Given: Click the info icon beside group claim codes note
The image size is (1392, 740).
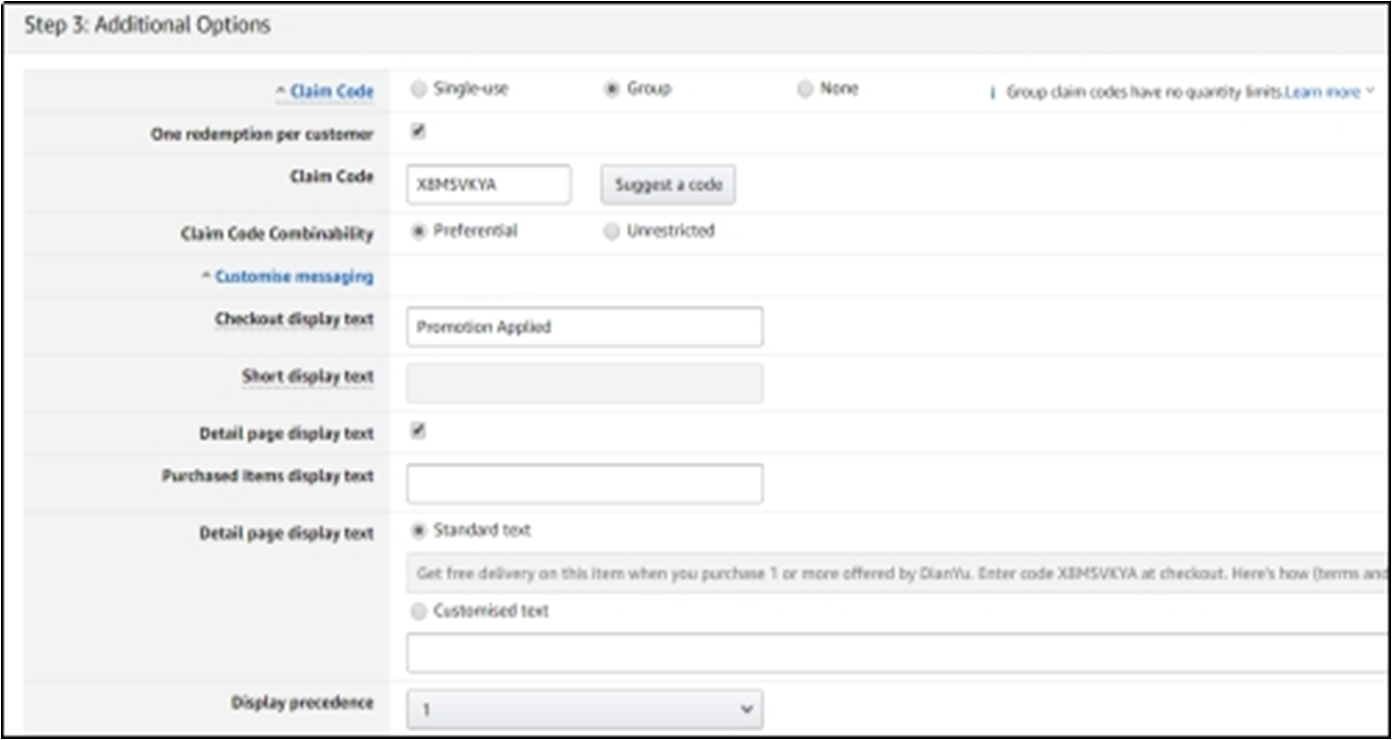Looking at the screenshot, I should pos(992,92).
